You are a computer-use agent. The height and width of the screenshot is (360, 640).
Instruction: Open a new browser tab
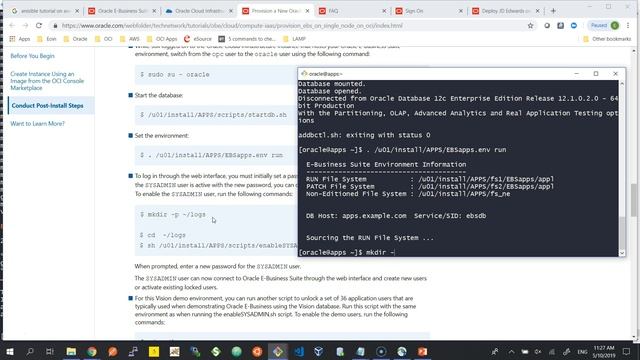[x=553, y=11]
